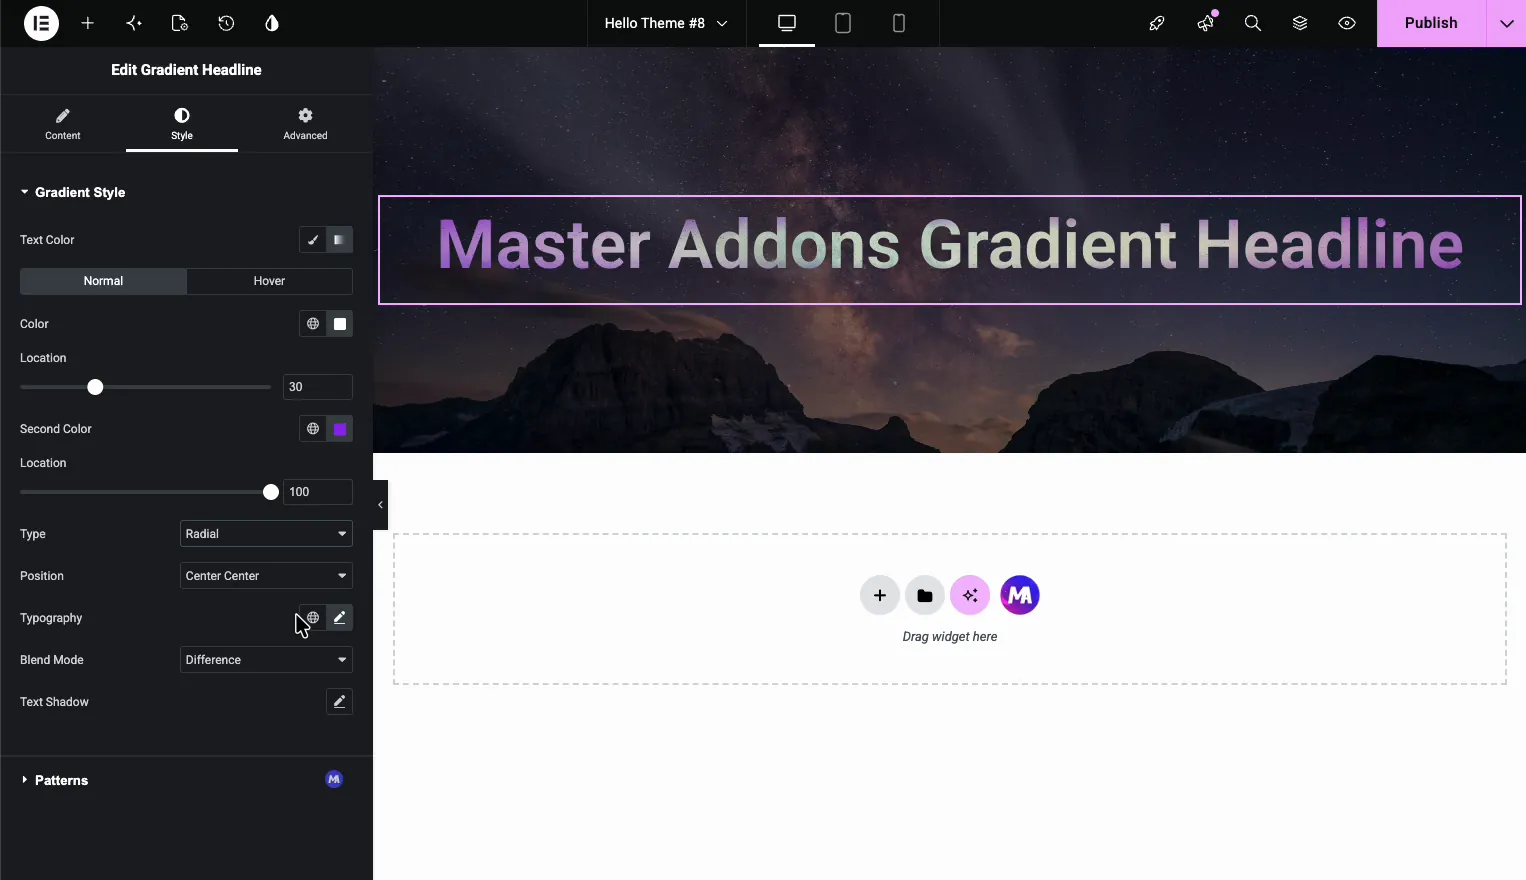Switch to Style tab

pos(182,124)
